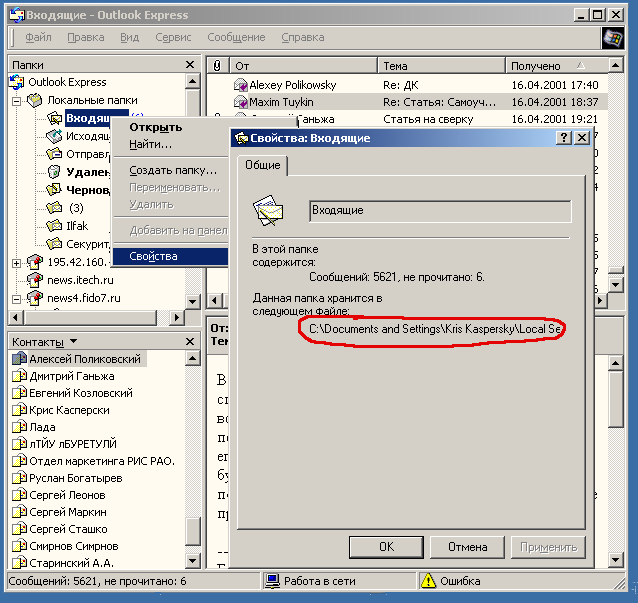Click the Outlook Express root icon in the tree

coord(16,82)
